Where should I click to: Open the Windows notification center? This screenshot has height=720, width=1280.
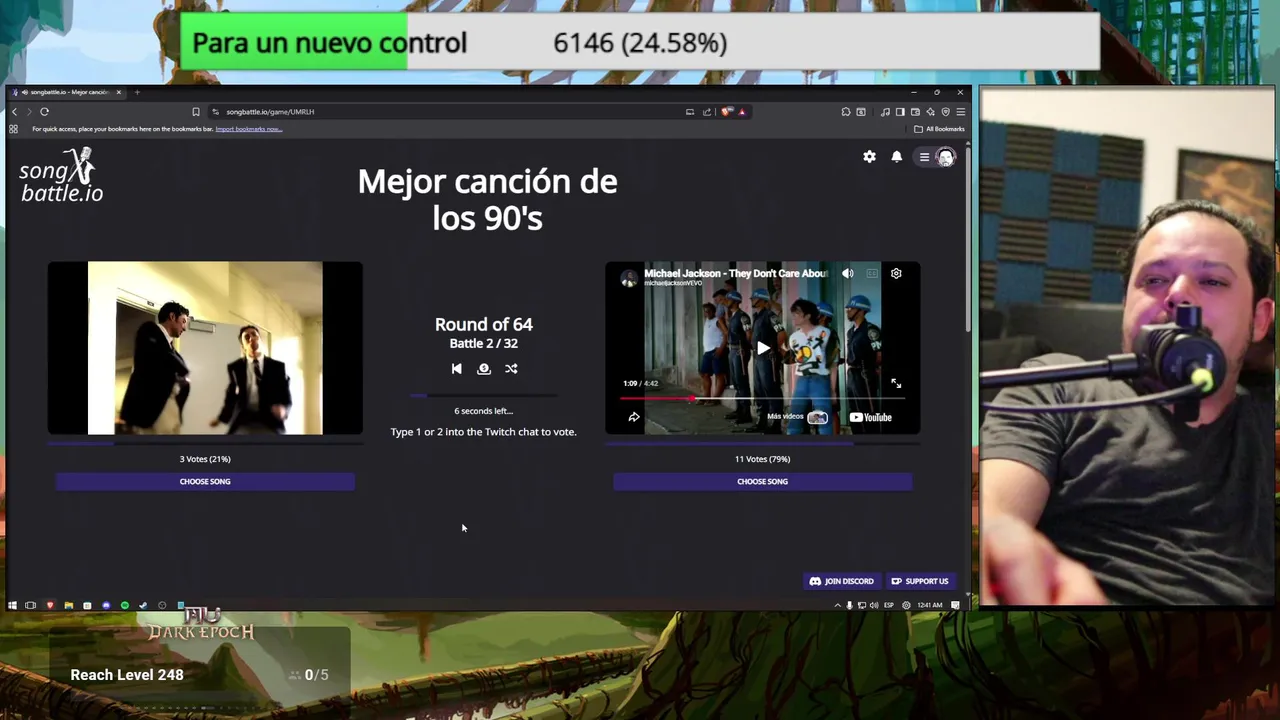pos(956,605)
